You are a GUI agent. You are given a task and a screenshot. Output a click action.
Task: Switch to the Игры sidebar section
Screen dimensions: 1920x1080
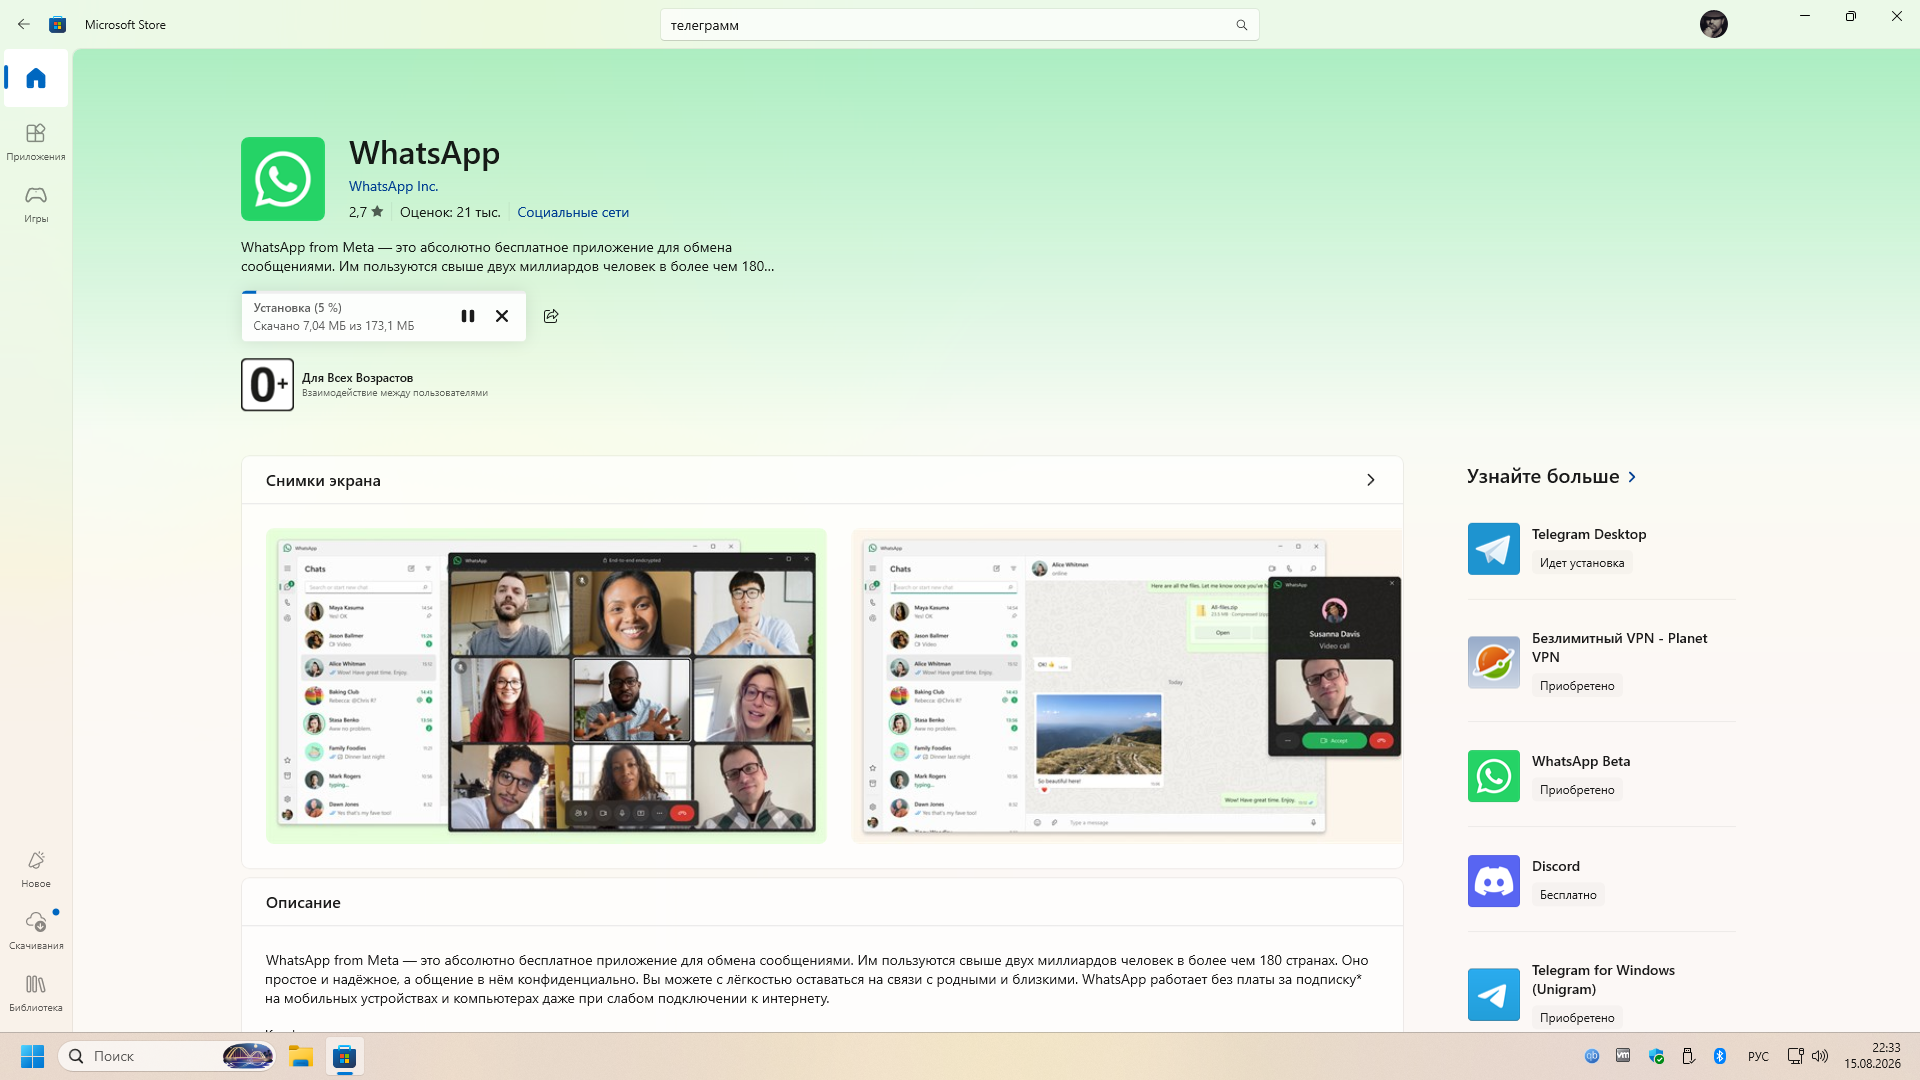coord(36,203)
